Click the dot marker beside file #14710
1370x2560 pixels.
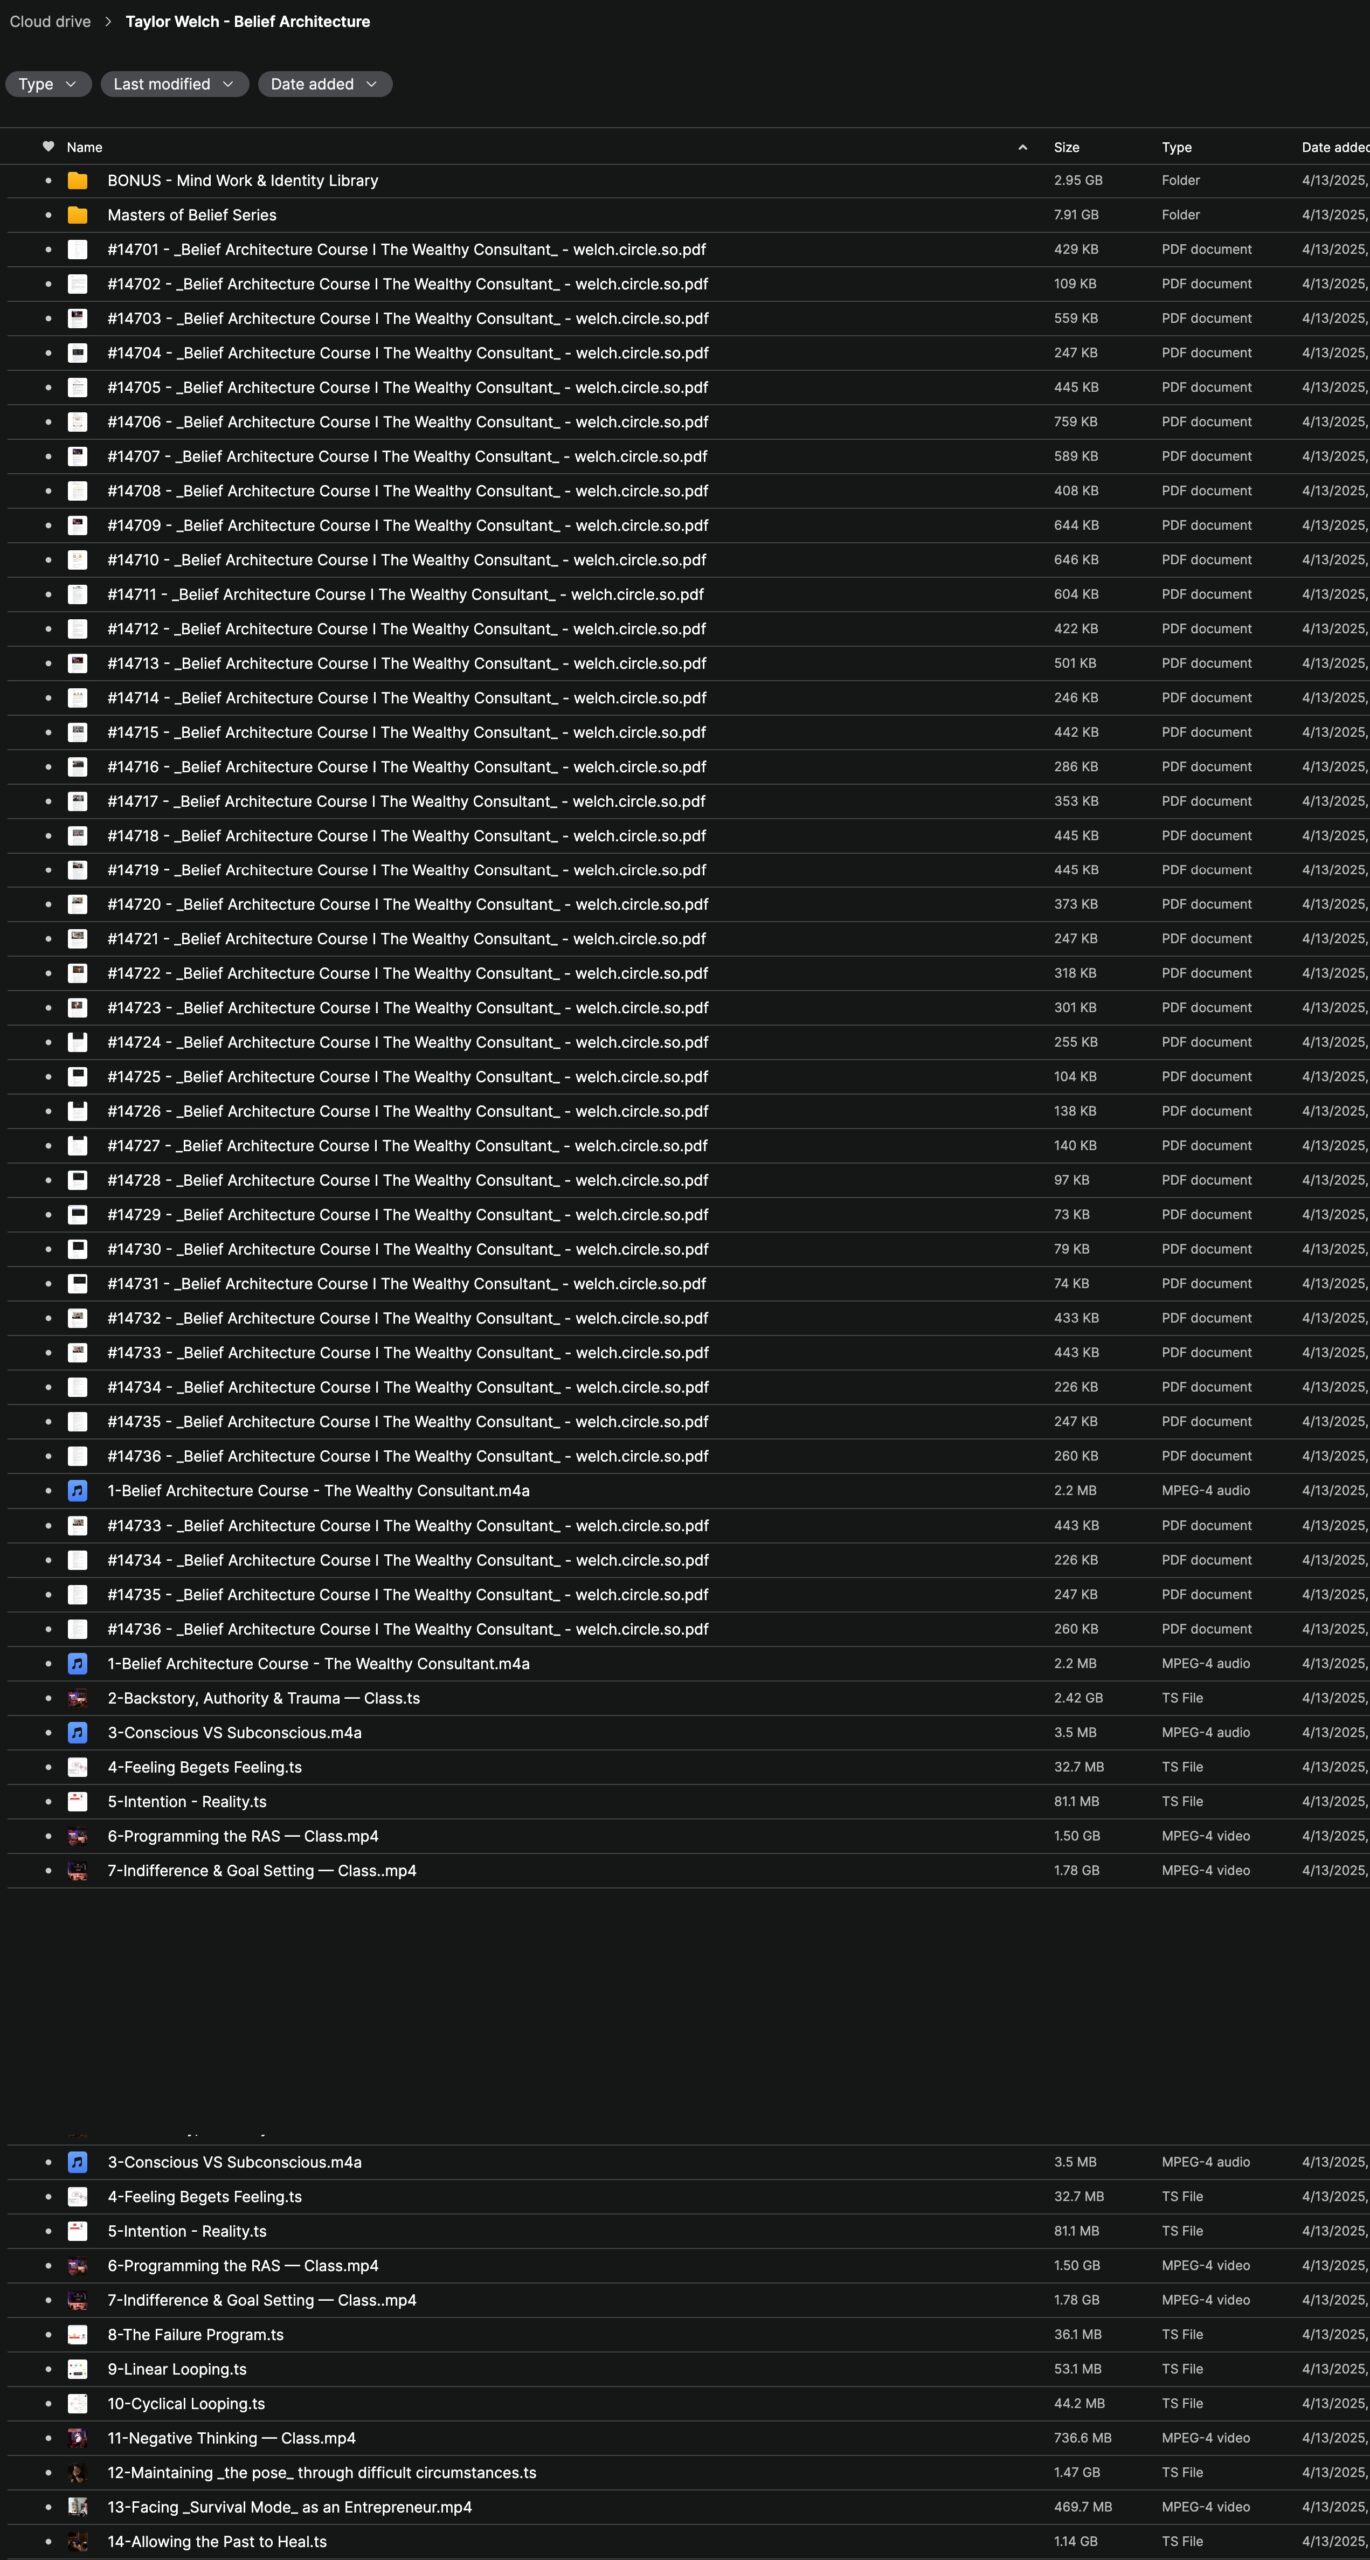point(48,560)
